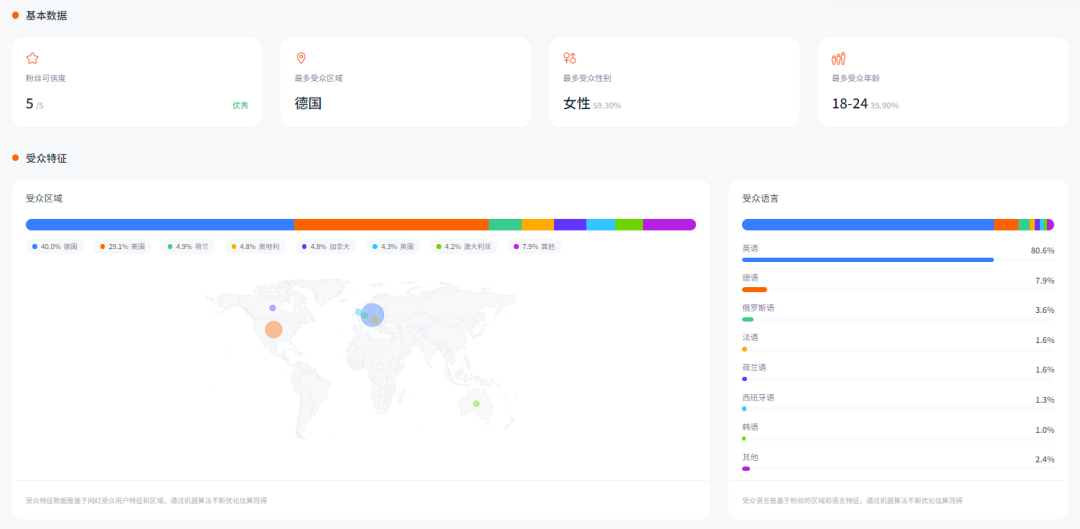Click the 80.6% value for 英语
Viewport: 1080px width, 529px height.
point(1042,250)
